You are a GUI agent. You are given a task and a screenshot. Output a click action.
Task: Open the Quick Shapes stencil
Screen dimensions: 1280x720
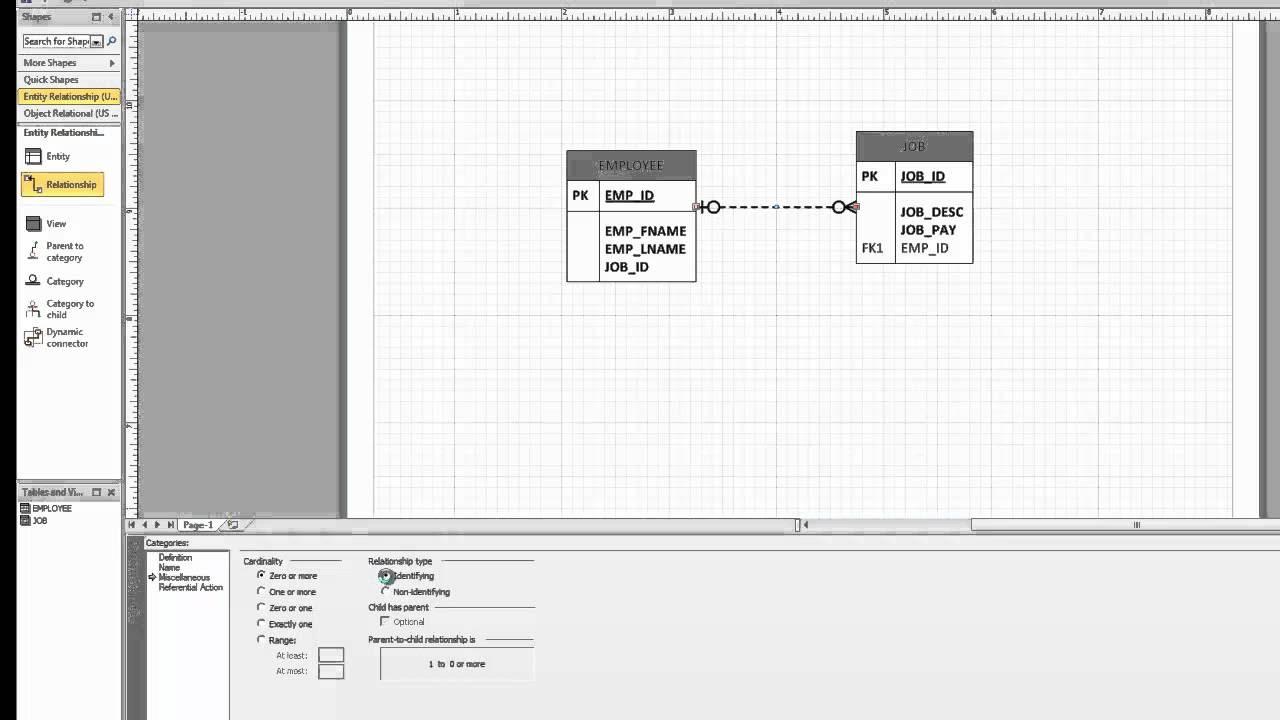(68, 80)
